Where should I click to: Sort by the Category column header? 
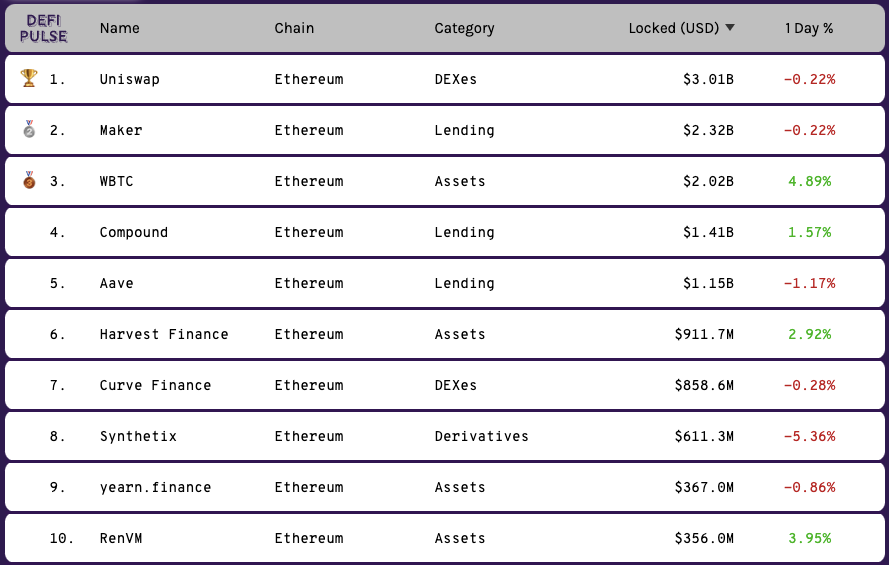coord(464,29)
